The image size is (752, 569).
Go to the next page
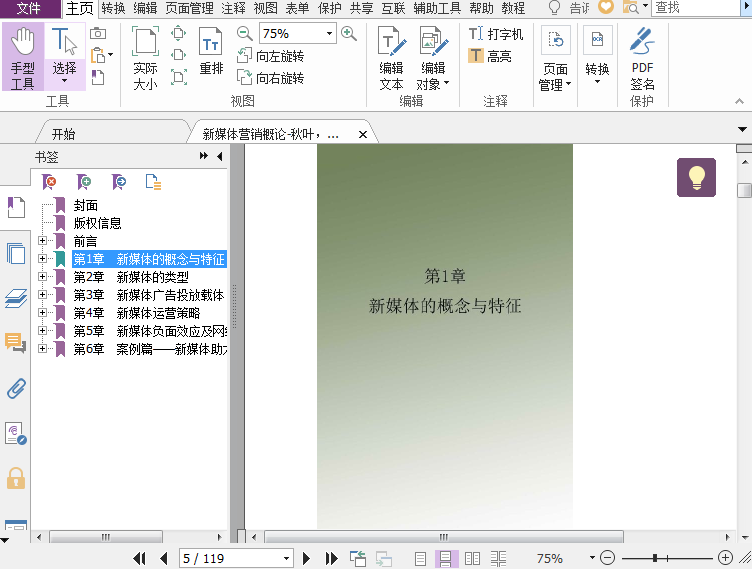click(306, 558)
